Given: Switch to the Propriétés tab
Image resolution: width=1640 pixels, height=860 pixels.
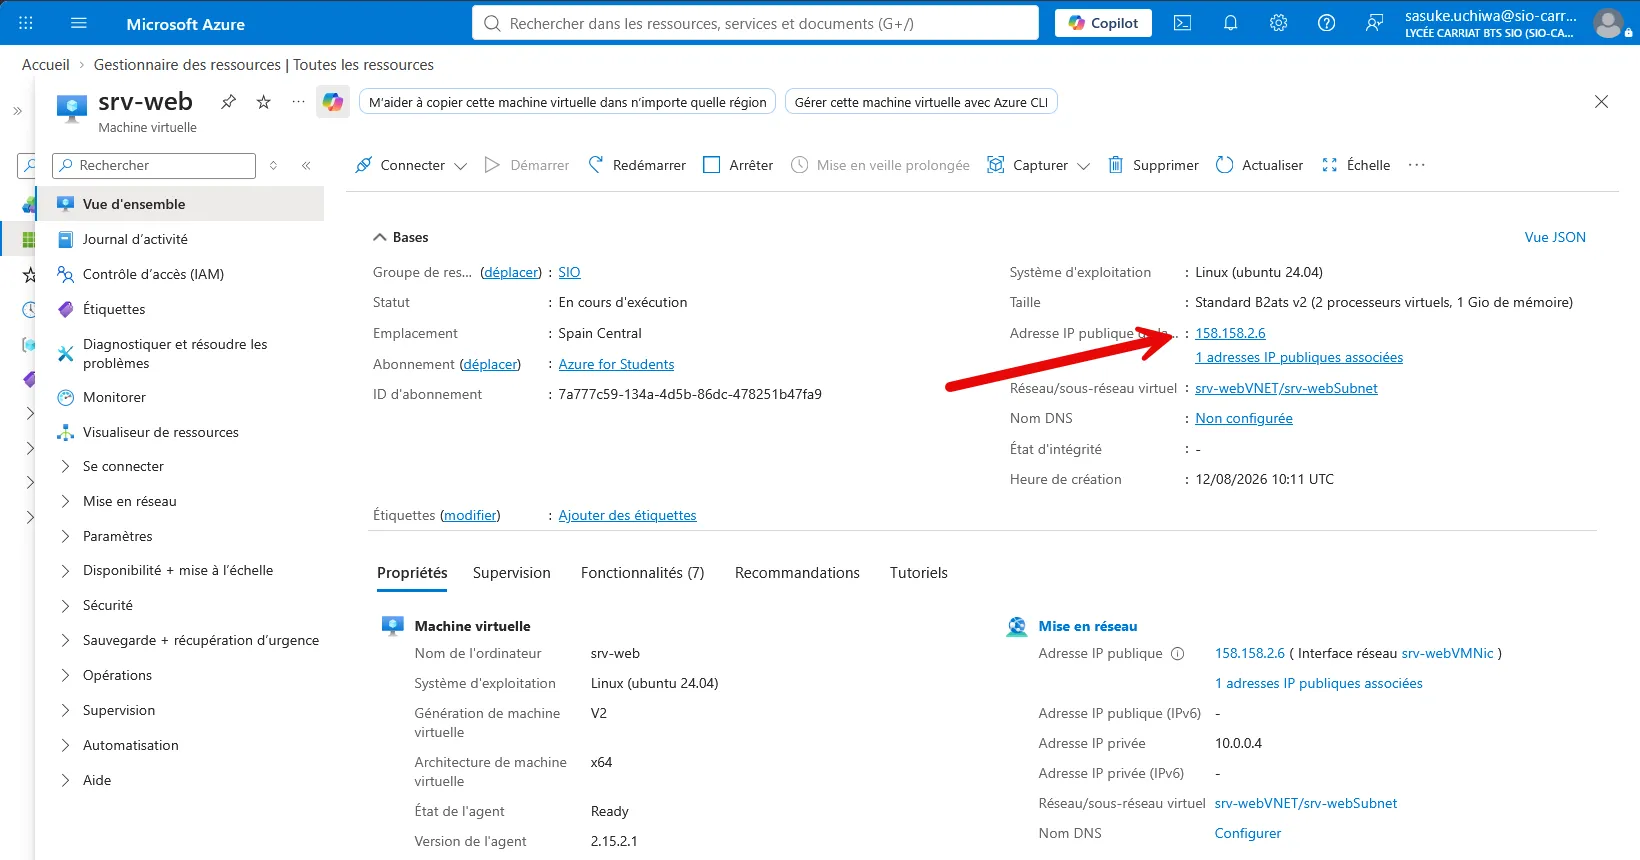Looking at the screenshot, I should coord(412,573).
